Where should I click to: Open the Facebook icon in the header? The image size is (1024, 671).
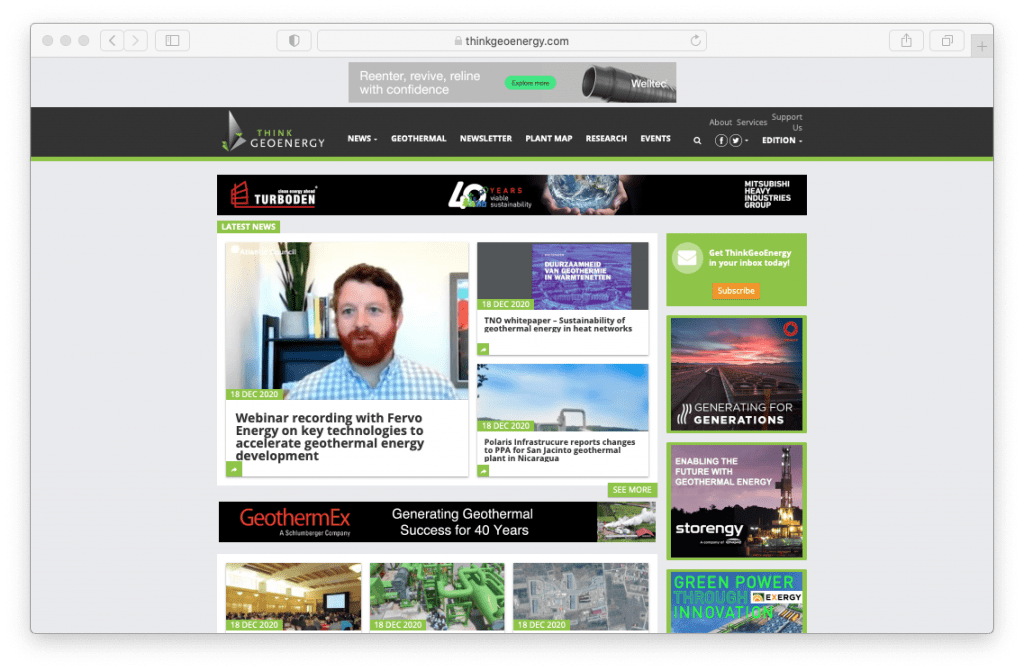pyautogui.click(x=721, y=141)
